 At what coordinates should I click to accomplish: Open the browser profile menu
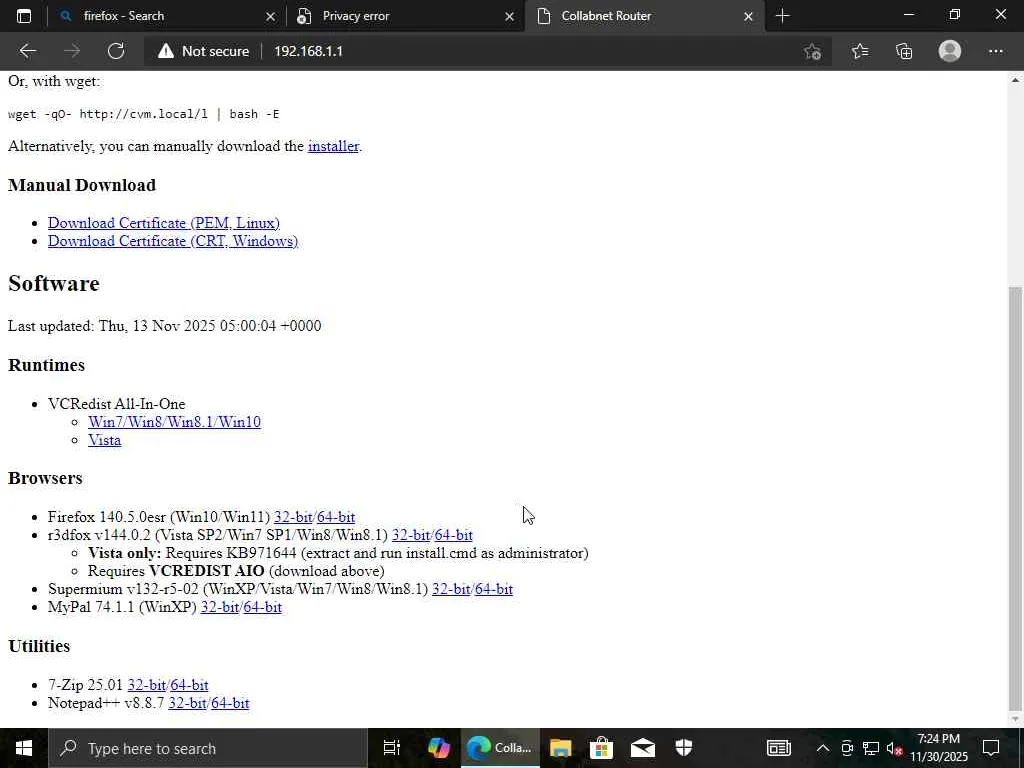click(x=950, y=51)
